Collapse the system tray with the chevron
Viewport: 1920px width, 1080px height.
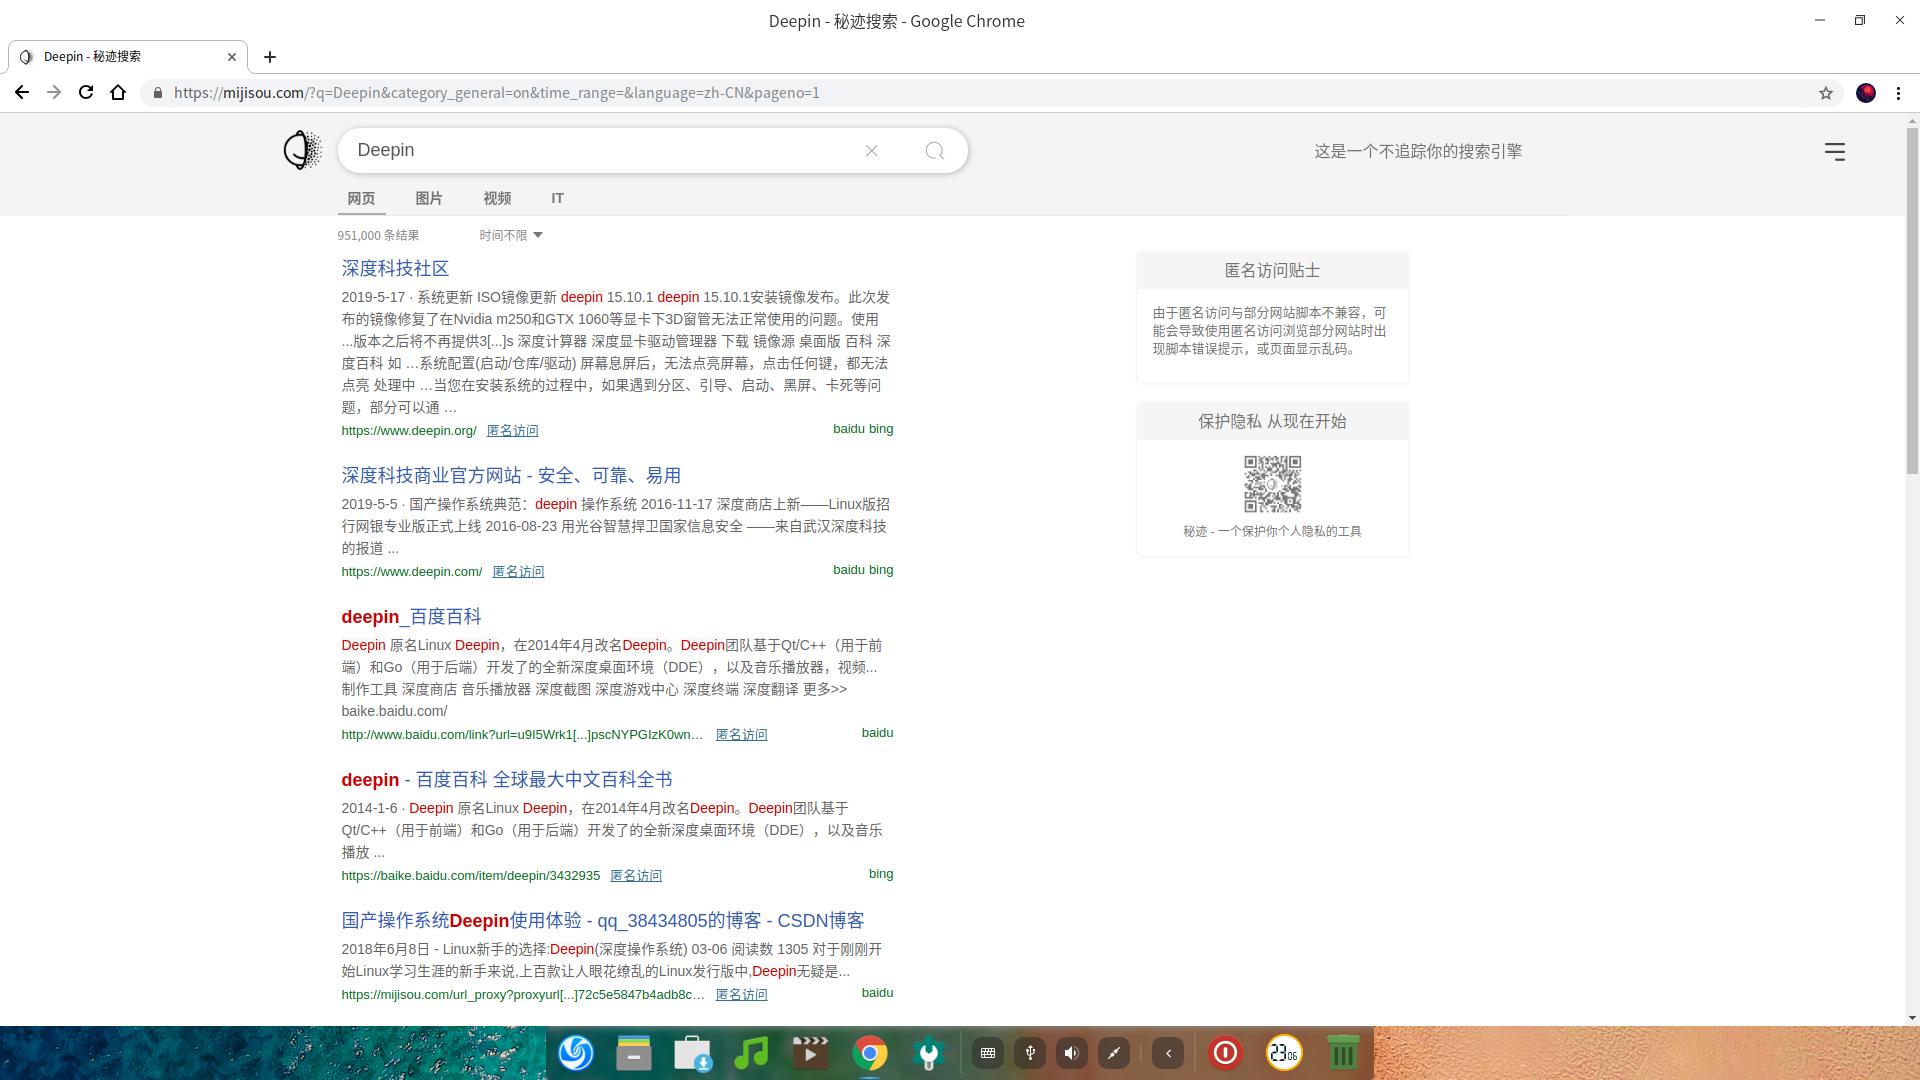tap(1168, 1052)
